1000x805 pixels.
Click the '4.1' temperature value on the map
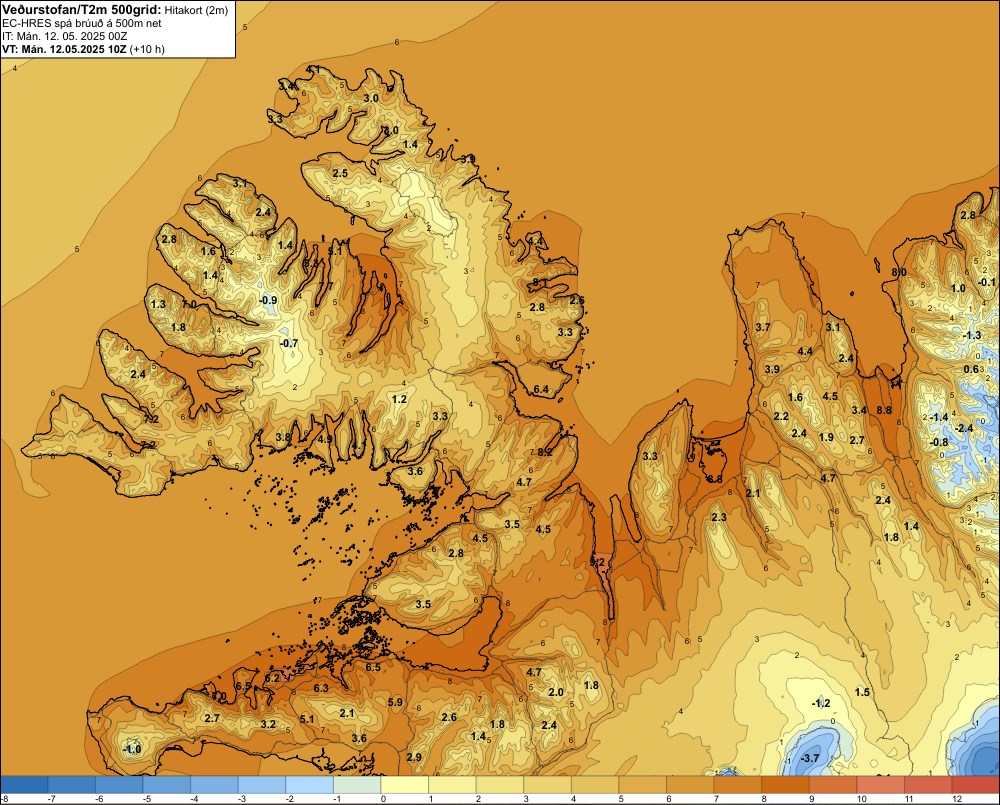click(x=313, y=70)
